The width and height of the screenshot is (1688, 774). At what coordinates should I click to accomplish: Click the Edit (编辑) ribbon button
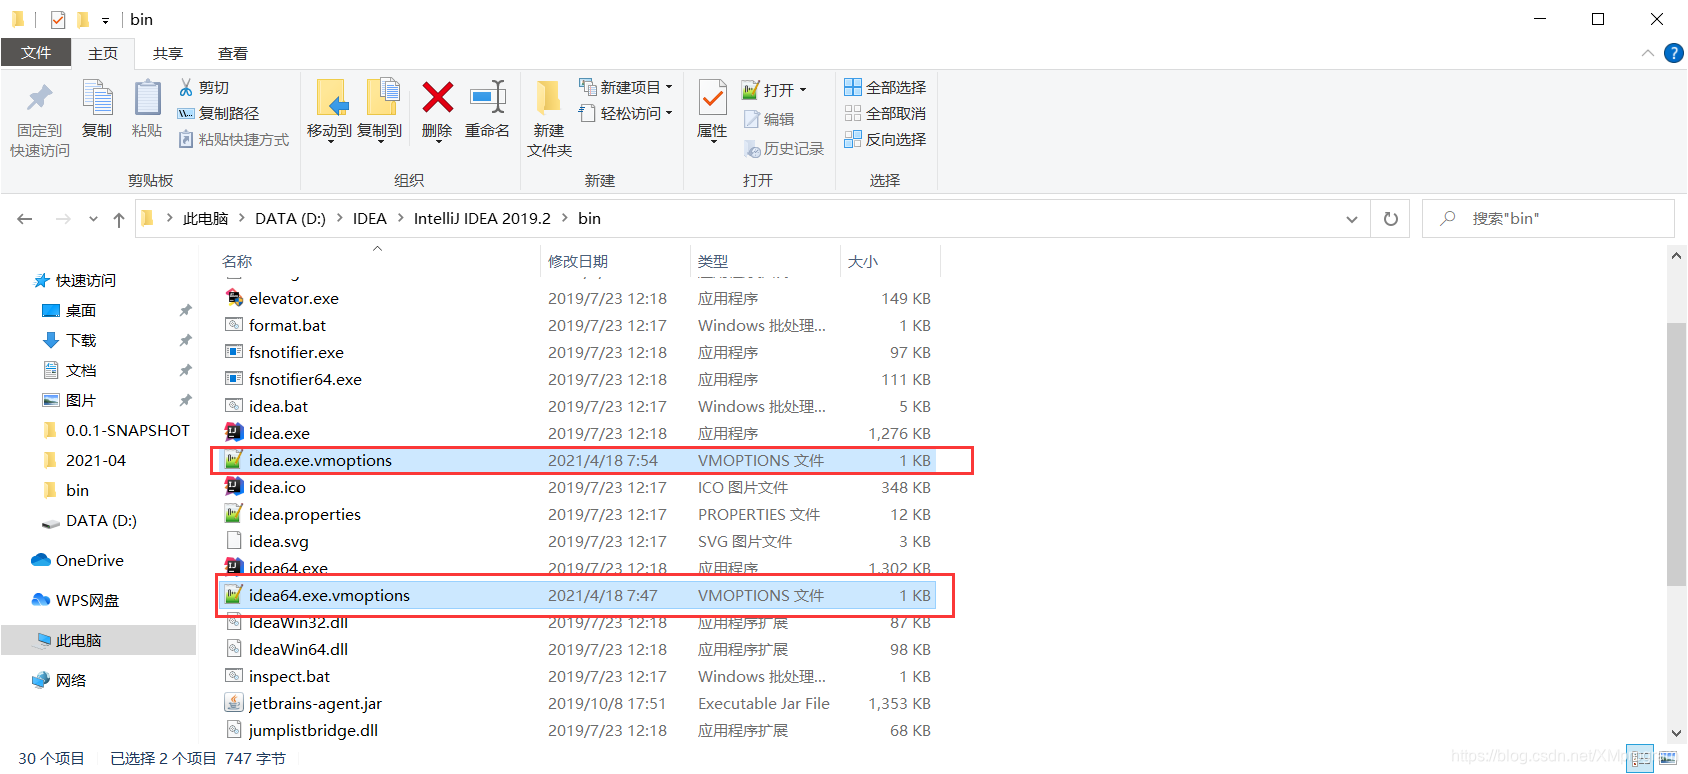point(769,119)
